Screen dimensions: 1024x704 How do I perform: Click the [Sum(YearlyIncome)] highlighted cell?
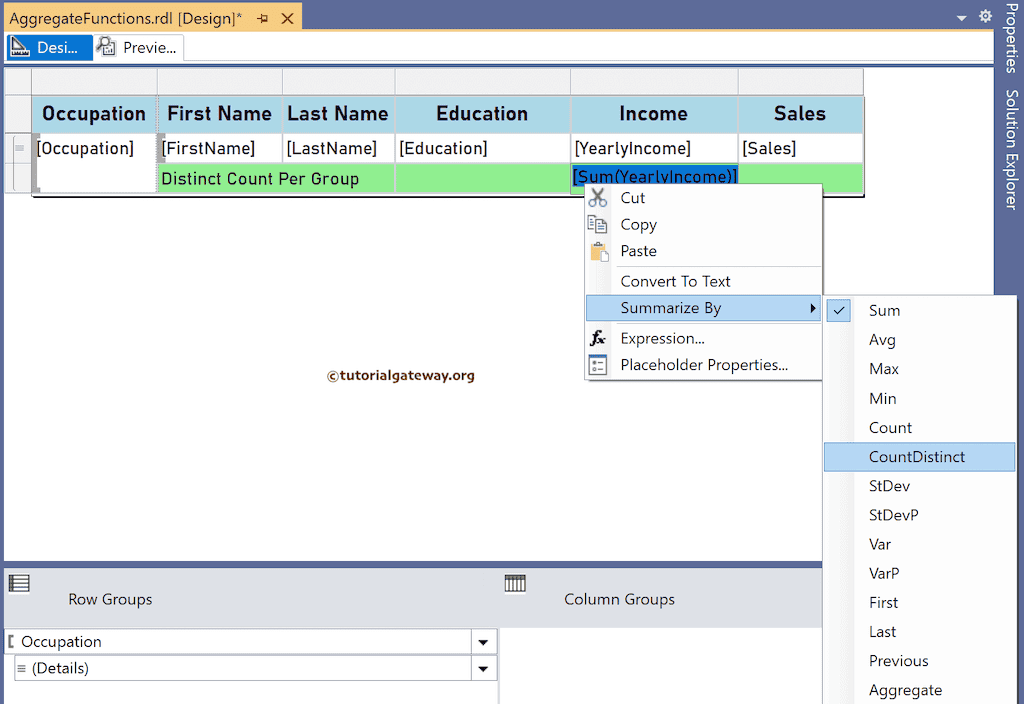[x=655, y=175]
